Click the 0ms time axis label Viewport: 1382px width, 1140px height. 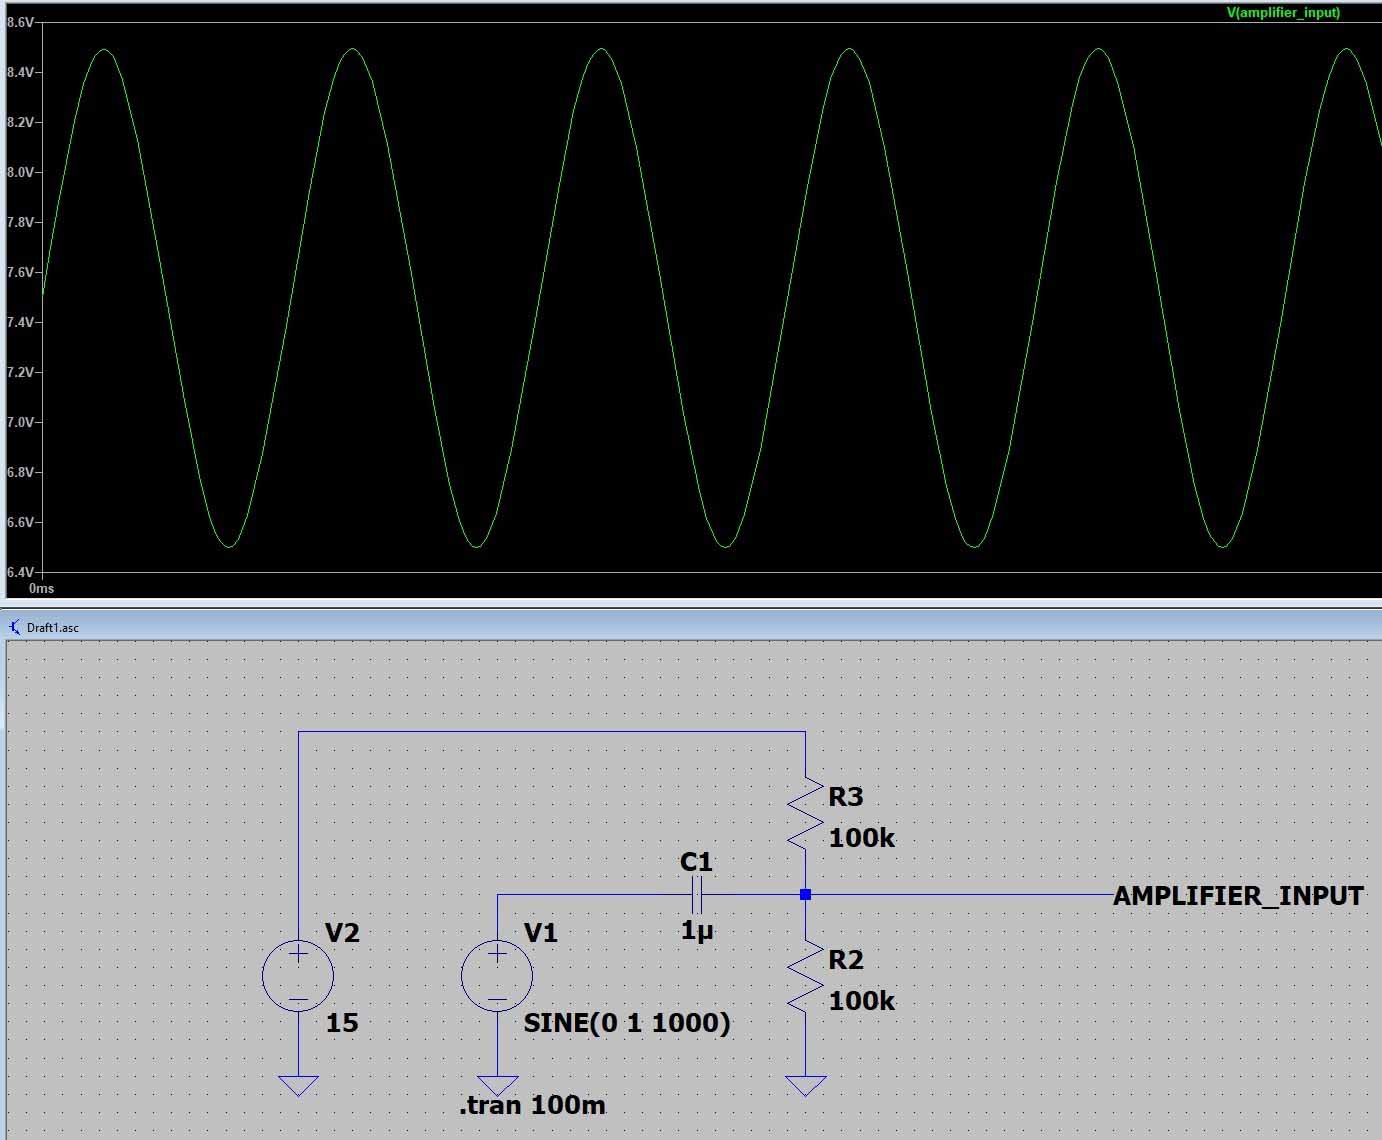tap(41, 589)
